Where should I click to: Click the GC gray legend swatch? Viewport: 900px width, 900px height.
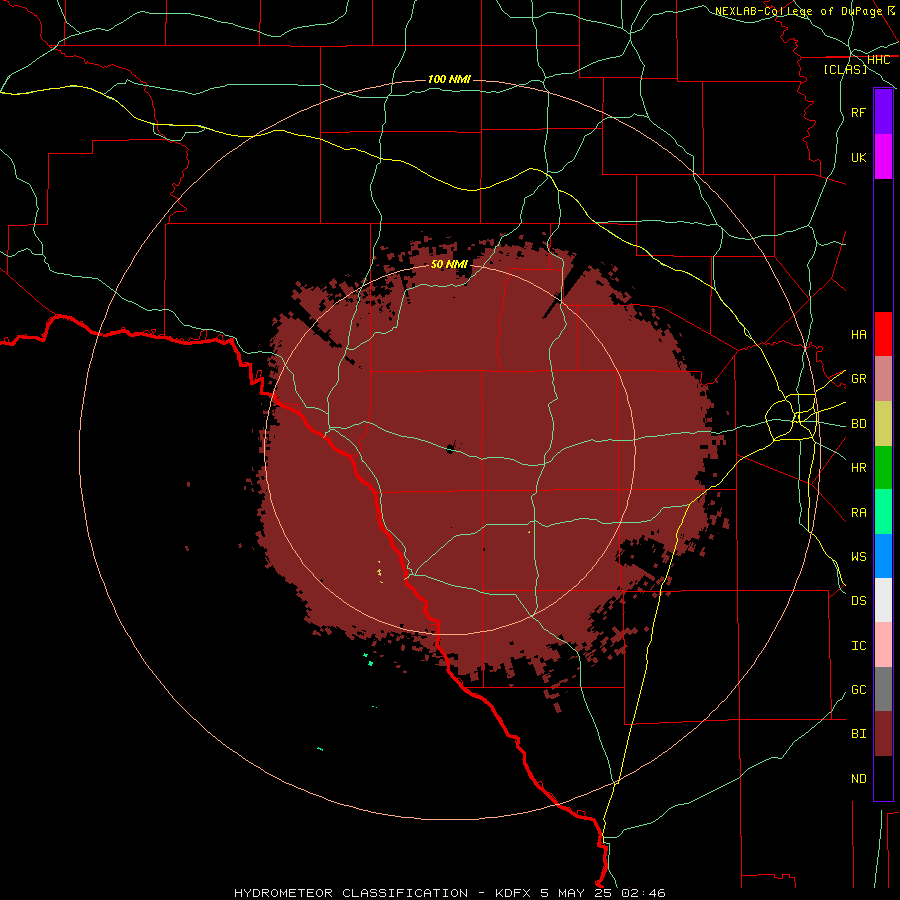tap(883, 689)
